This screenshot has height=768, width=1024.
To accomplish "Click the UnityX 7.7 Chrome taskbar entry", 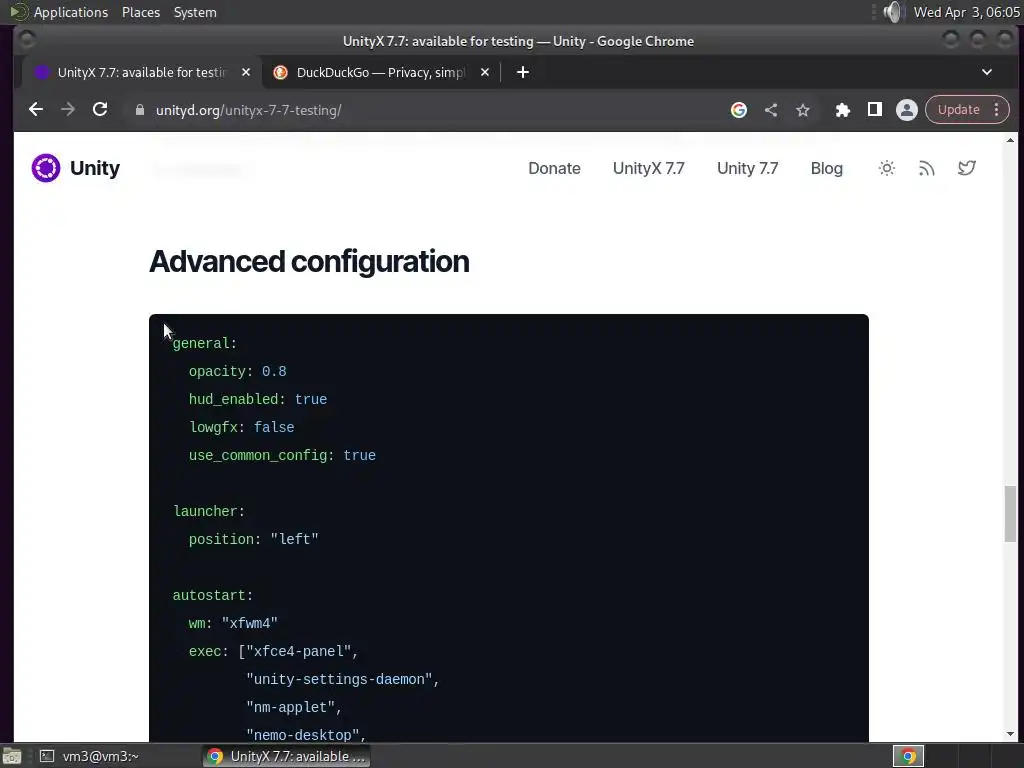I will [287, 756].
